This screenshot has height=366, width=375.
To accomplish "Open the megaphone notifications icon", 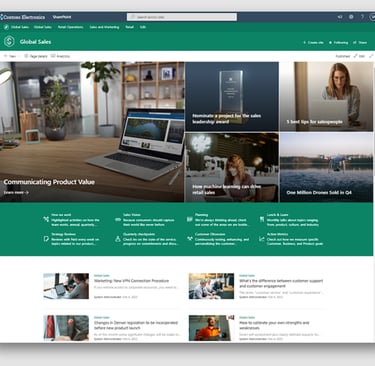I will (x=340, y=17).
